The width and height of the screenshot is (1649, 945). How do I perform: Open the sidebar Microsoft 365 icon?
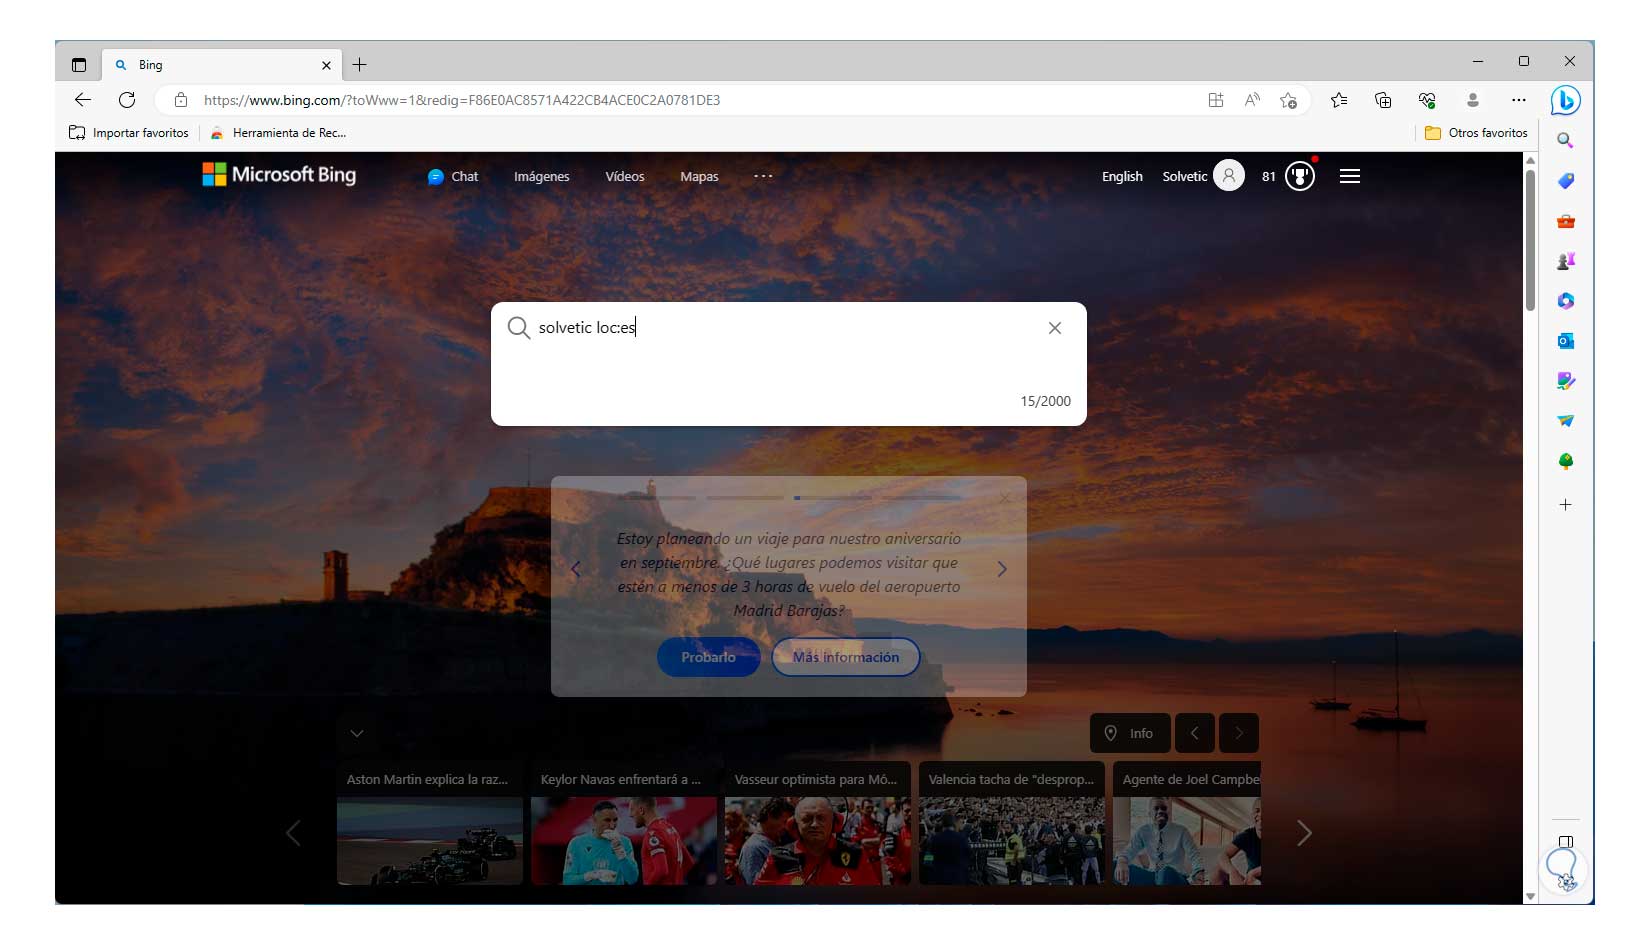[1566, 301]
